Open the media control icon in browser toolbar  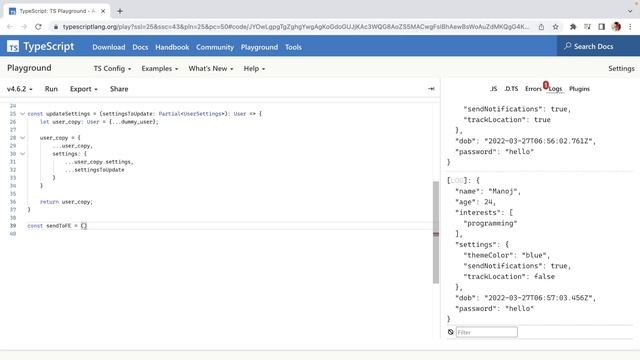587,27
